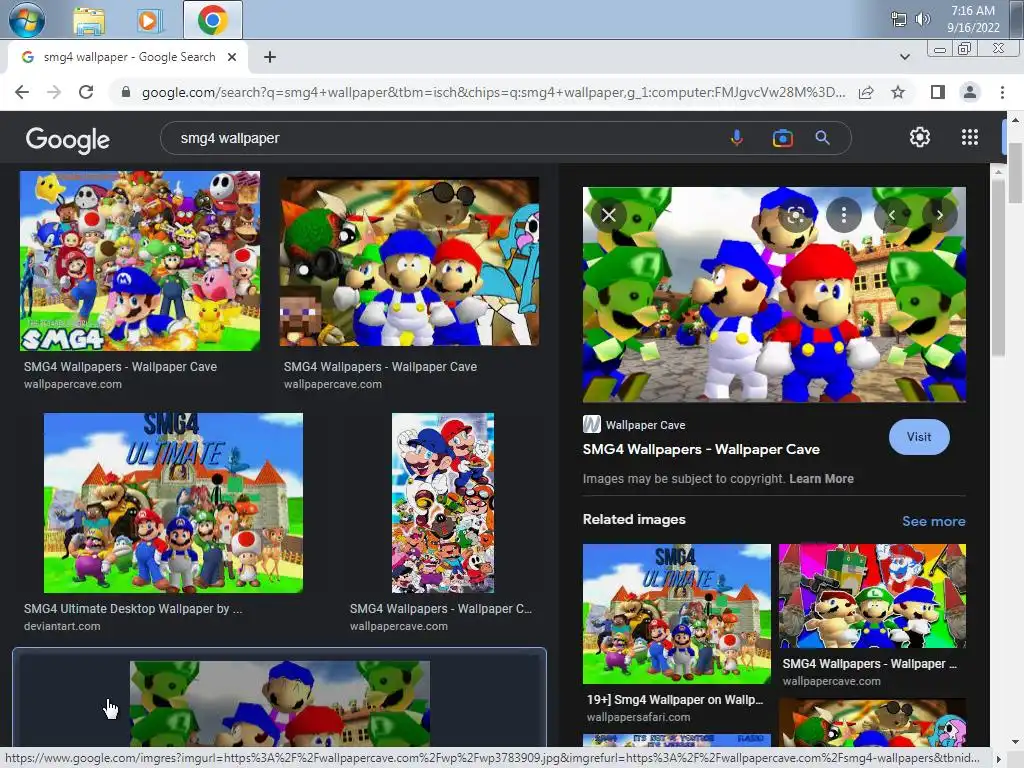Click the page vertical scrollbar

point(1015,172)
